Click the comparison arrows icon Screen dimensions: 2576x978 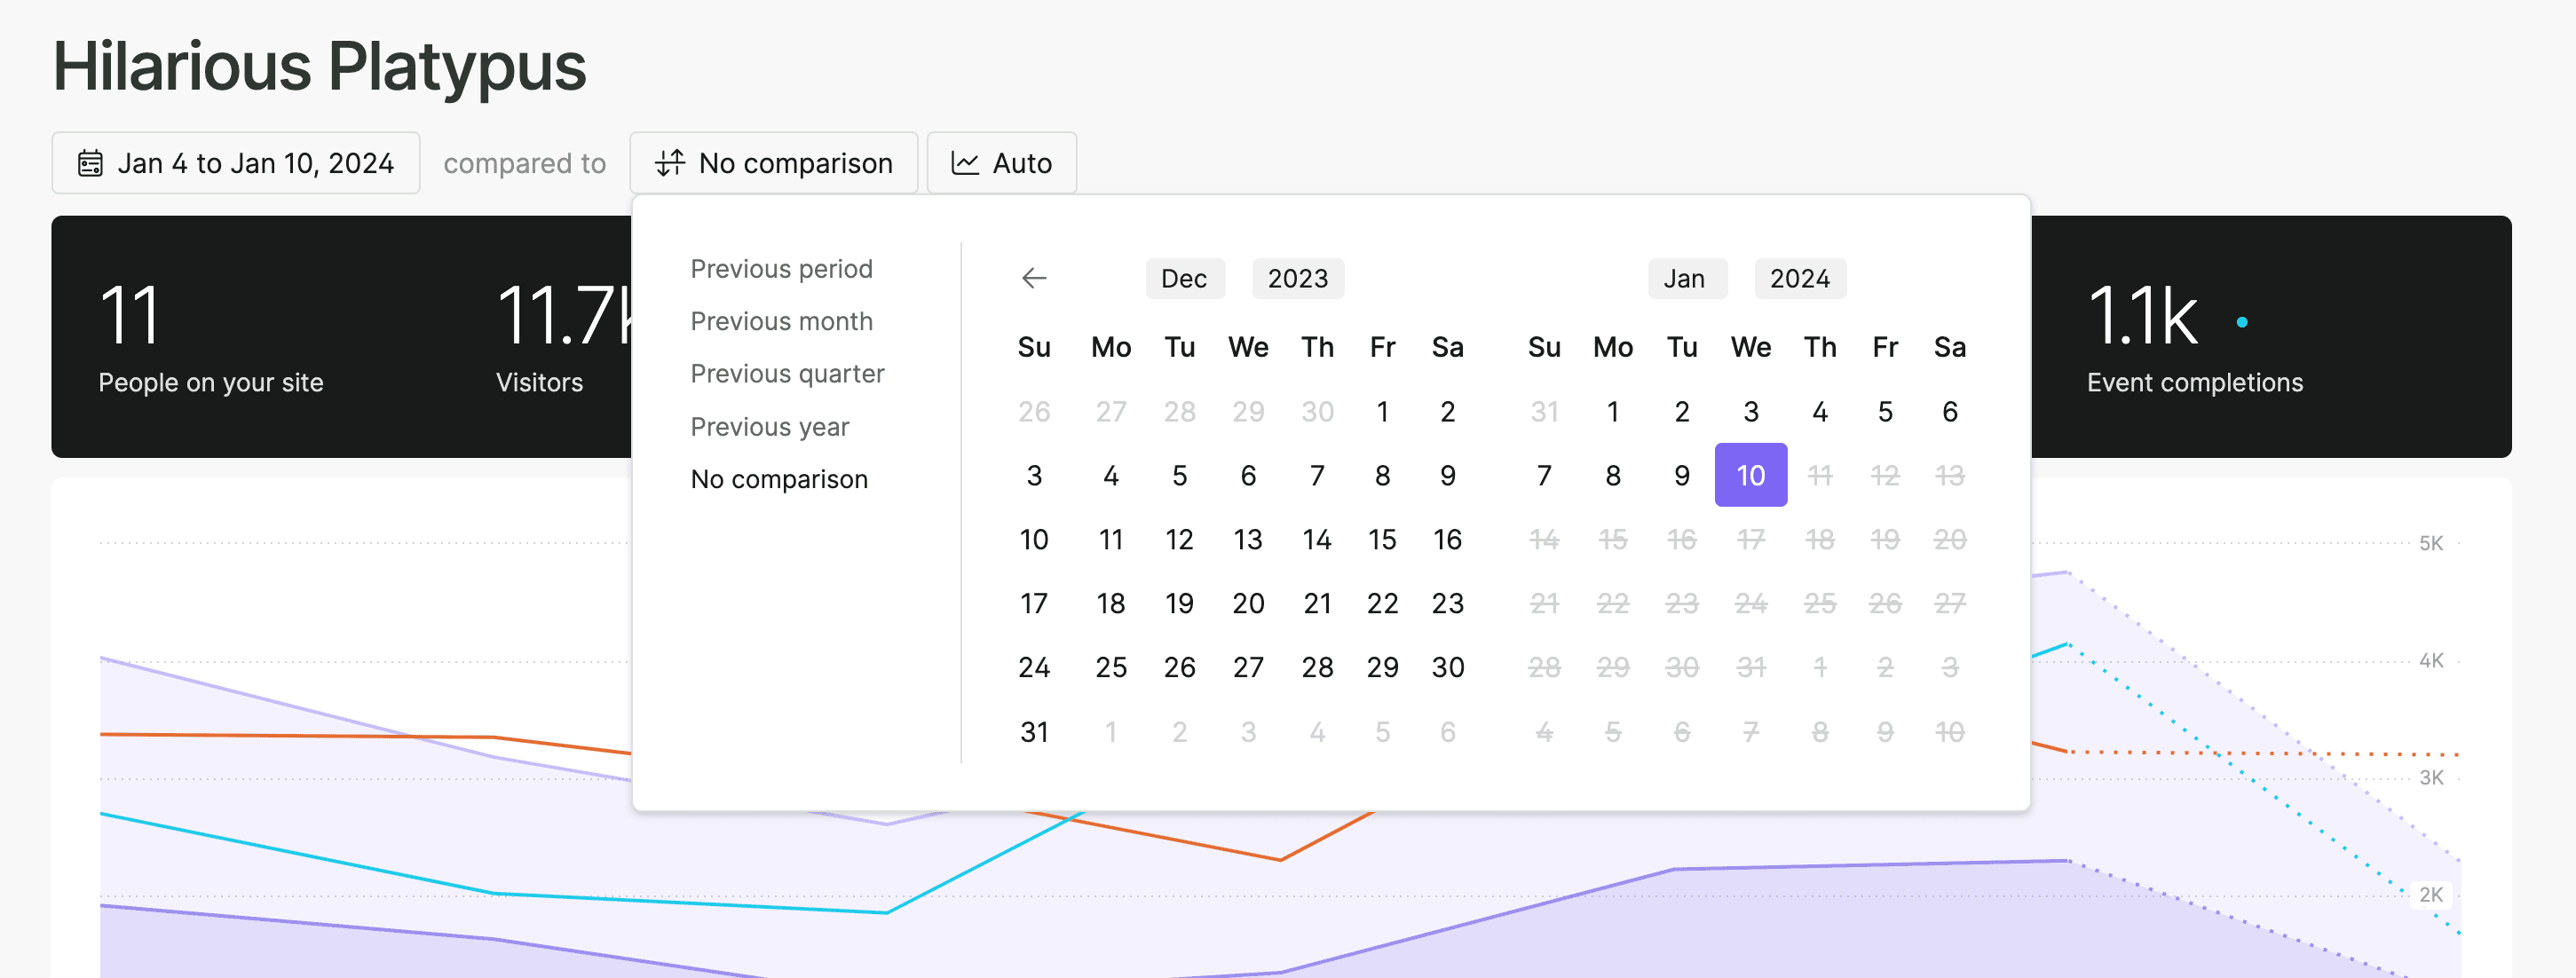[669, 163]
